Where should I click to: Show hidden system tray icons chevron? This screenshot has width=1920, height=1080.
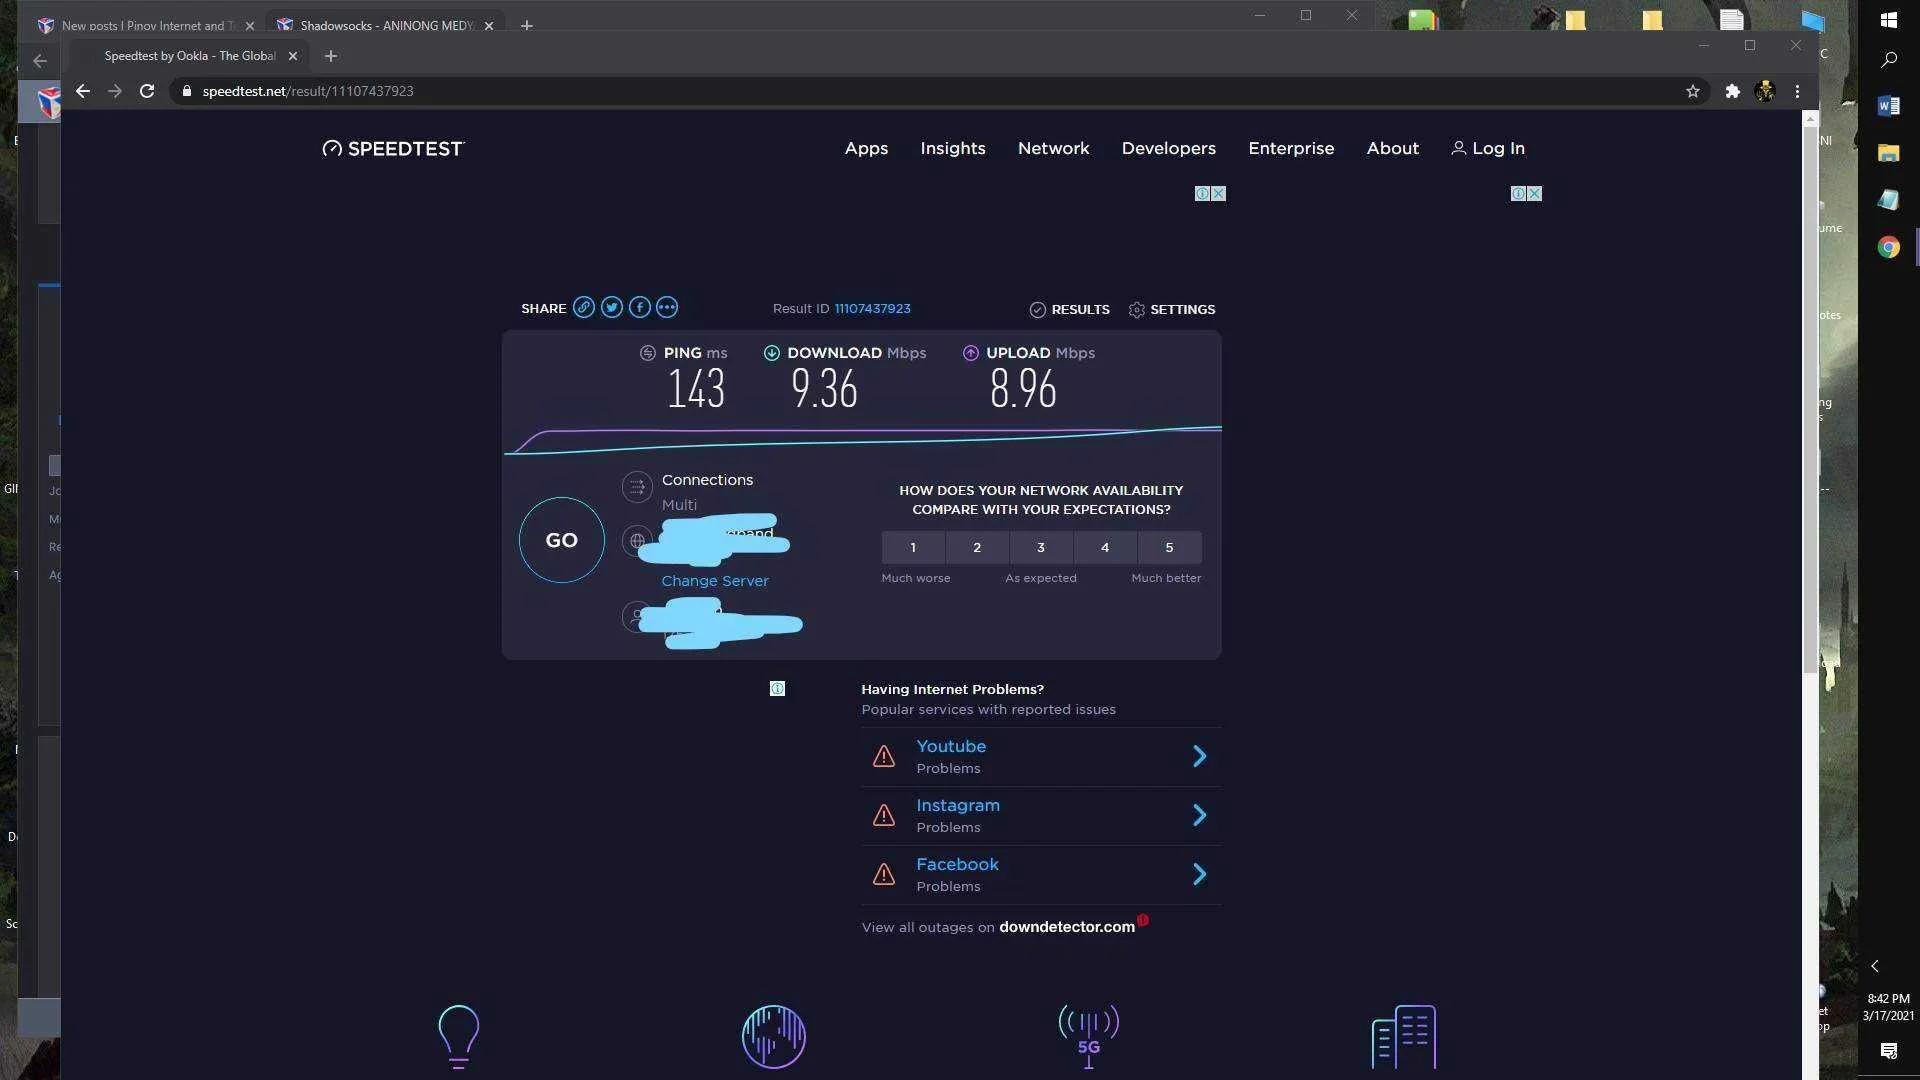tap(1875, 966)
